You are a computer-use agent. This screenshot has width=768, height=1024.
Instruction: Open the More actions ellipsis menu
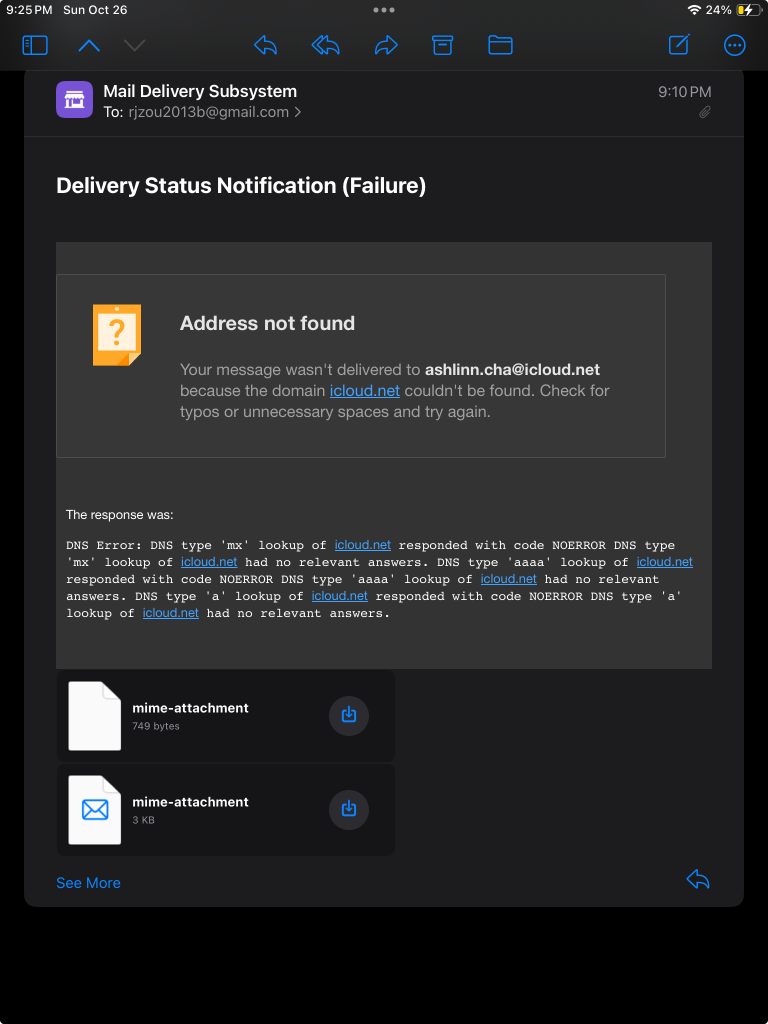tap(735, 45)
